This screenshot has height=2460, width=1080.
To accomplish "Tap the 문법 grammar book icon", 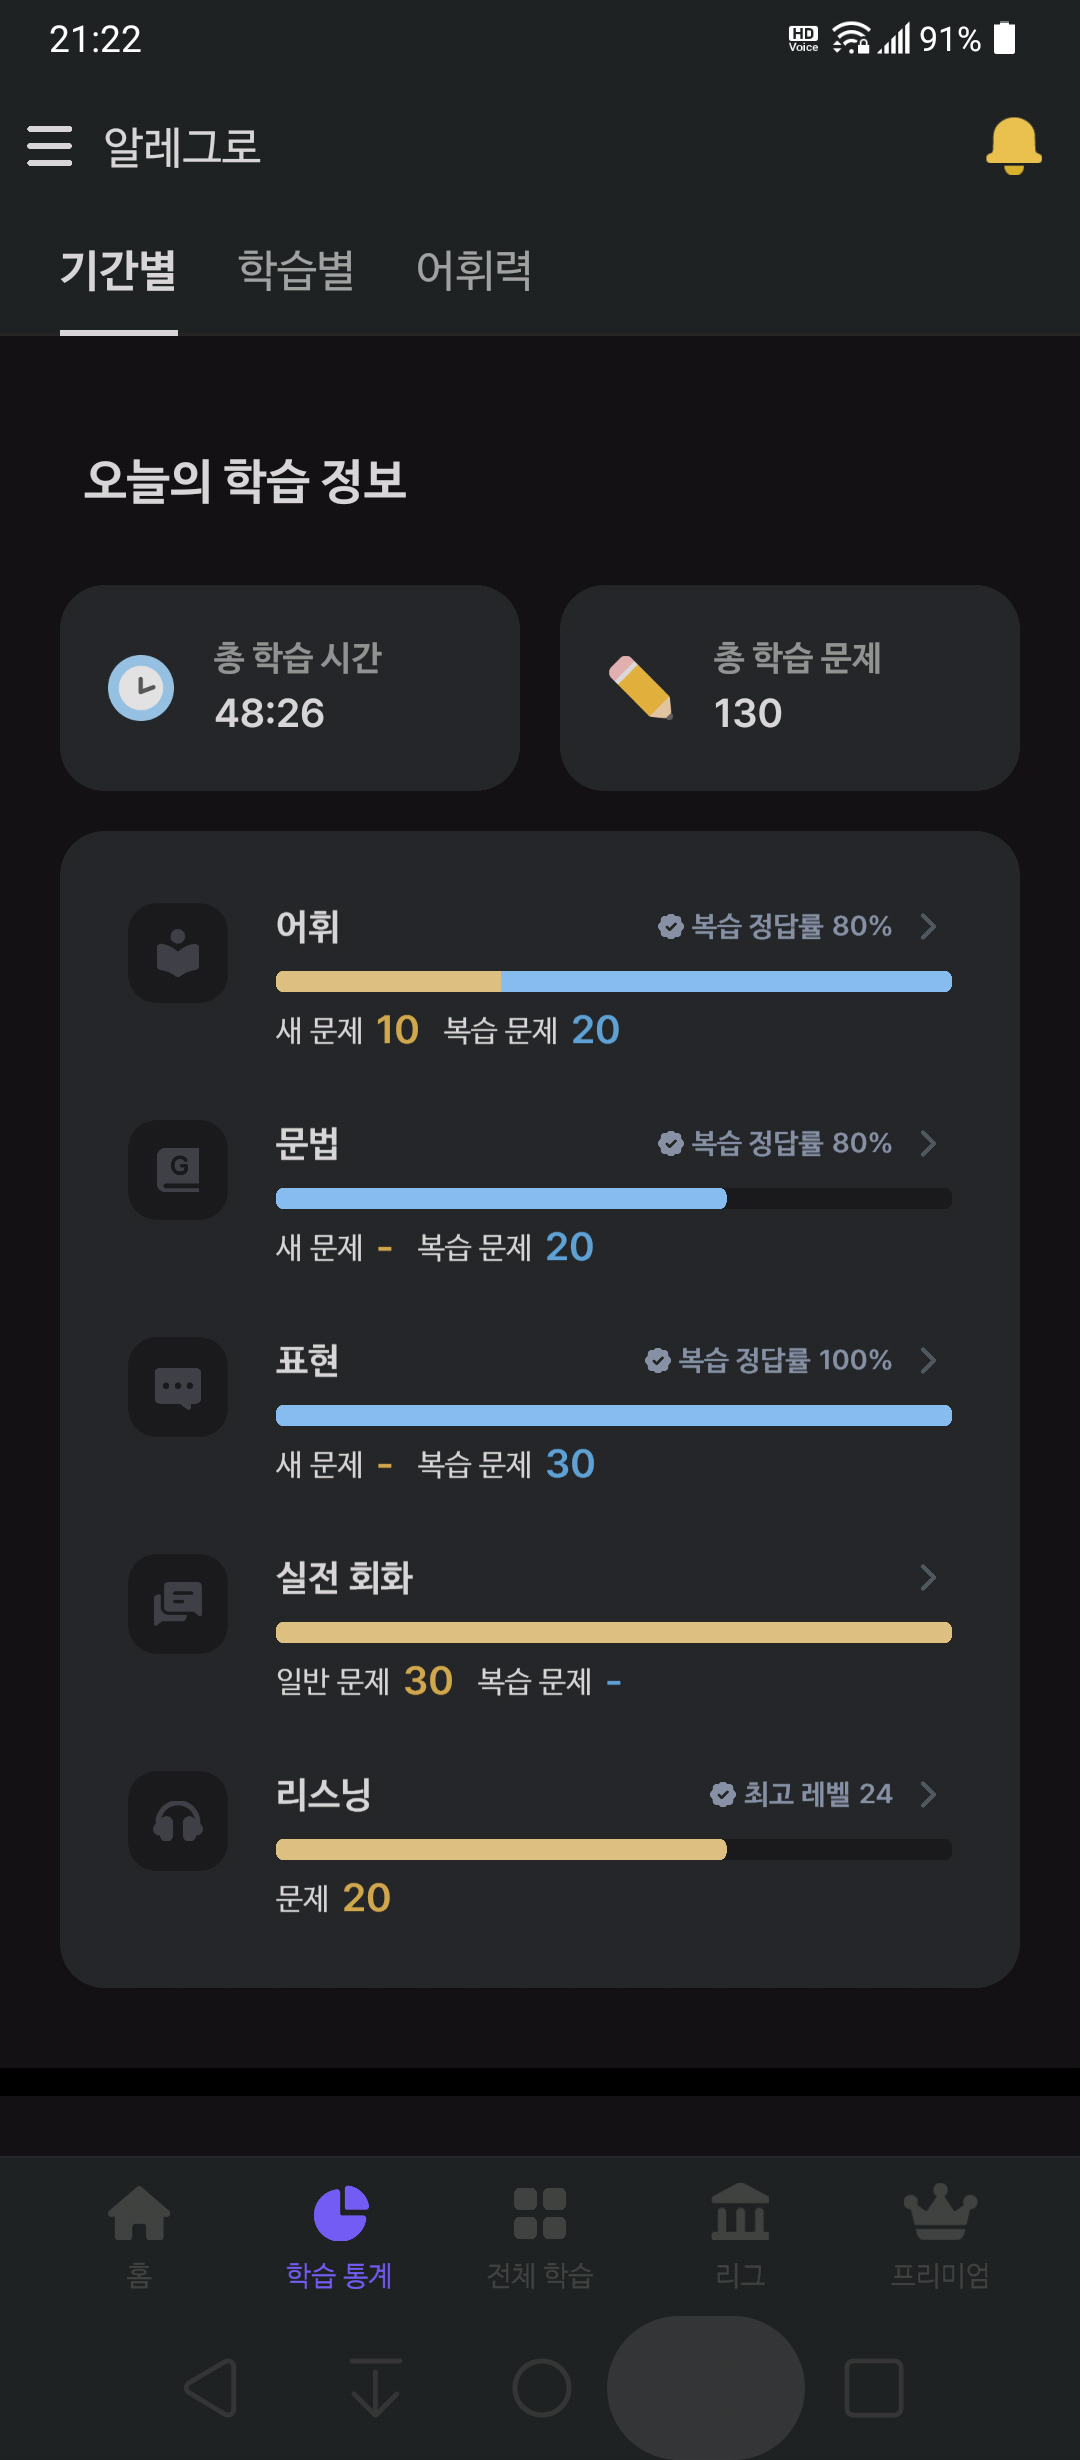I will (178, 1170).
